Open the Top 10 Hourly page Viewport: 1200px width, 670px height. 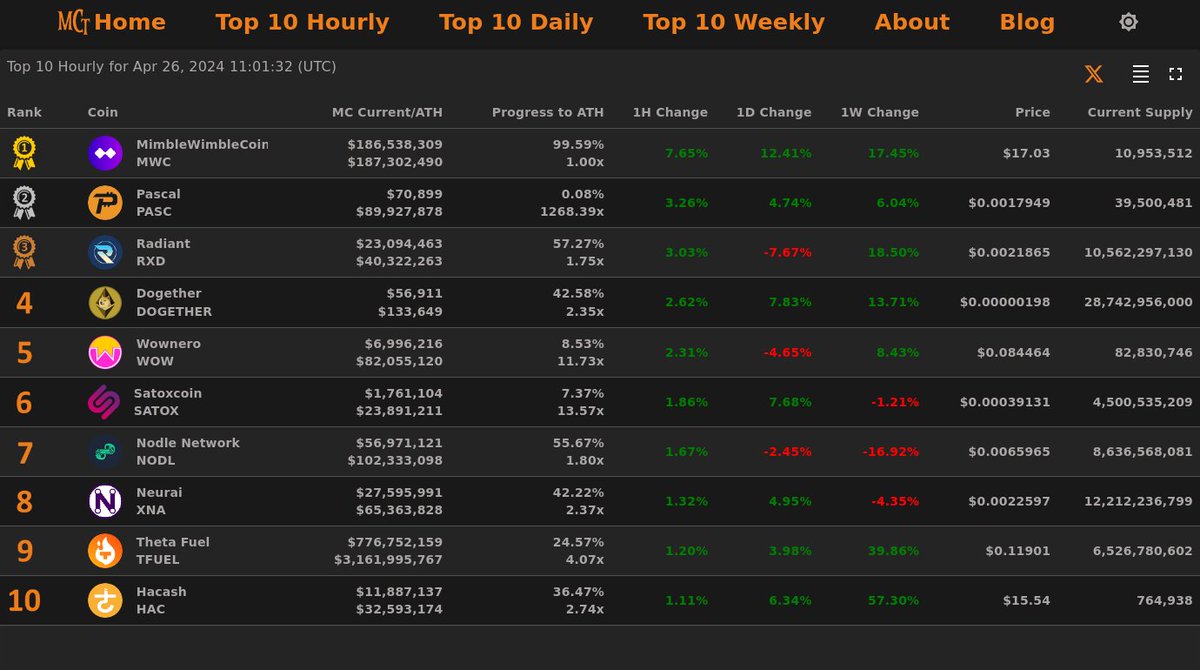(302, 22)
